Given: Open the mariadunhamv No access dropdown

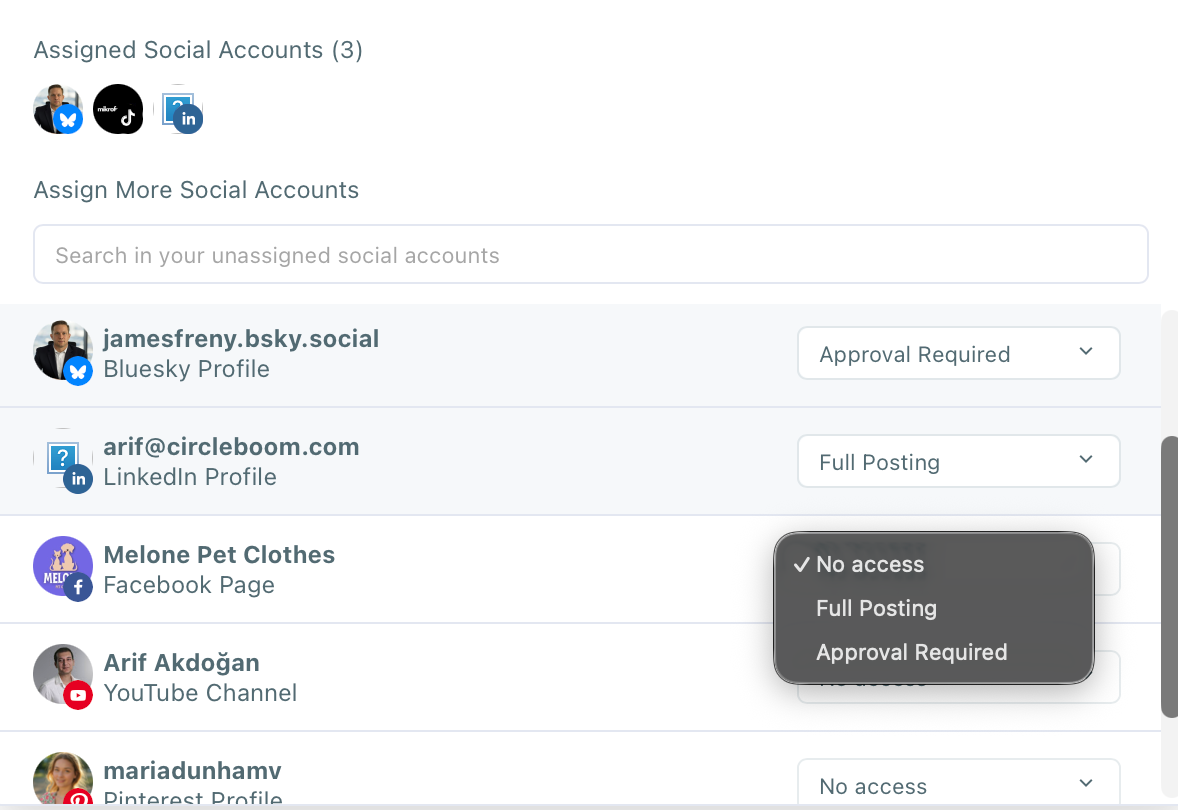Looking at the screenshot, I should coord(958,786).
